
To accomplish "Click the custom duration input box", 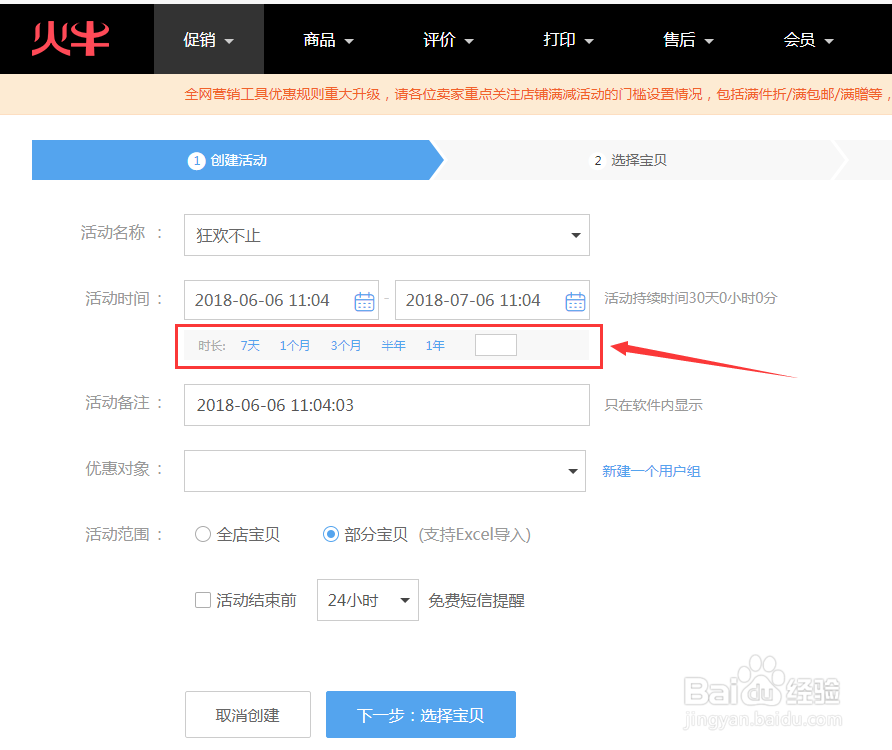I will click(495, 345).
